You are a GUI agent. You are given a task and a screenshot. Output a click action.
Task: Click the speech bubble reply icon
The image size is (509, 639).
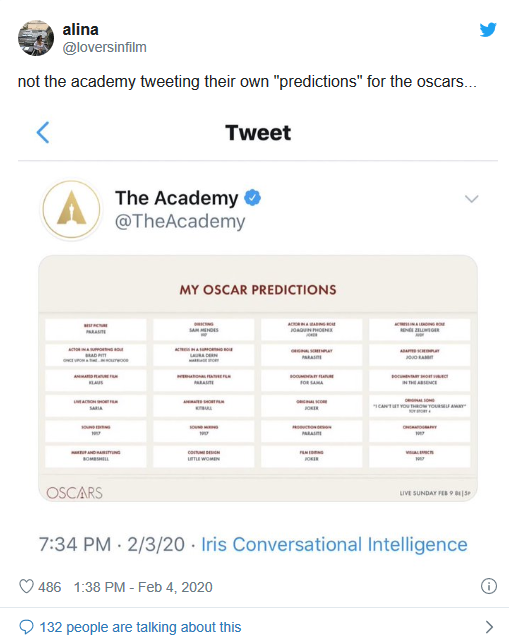26,627
